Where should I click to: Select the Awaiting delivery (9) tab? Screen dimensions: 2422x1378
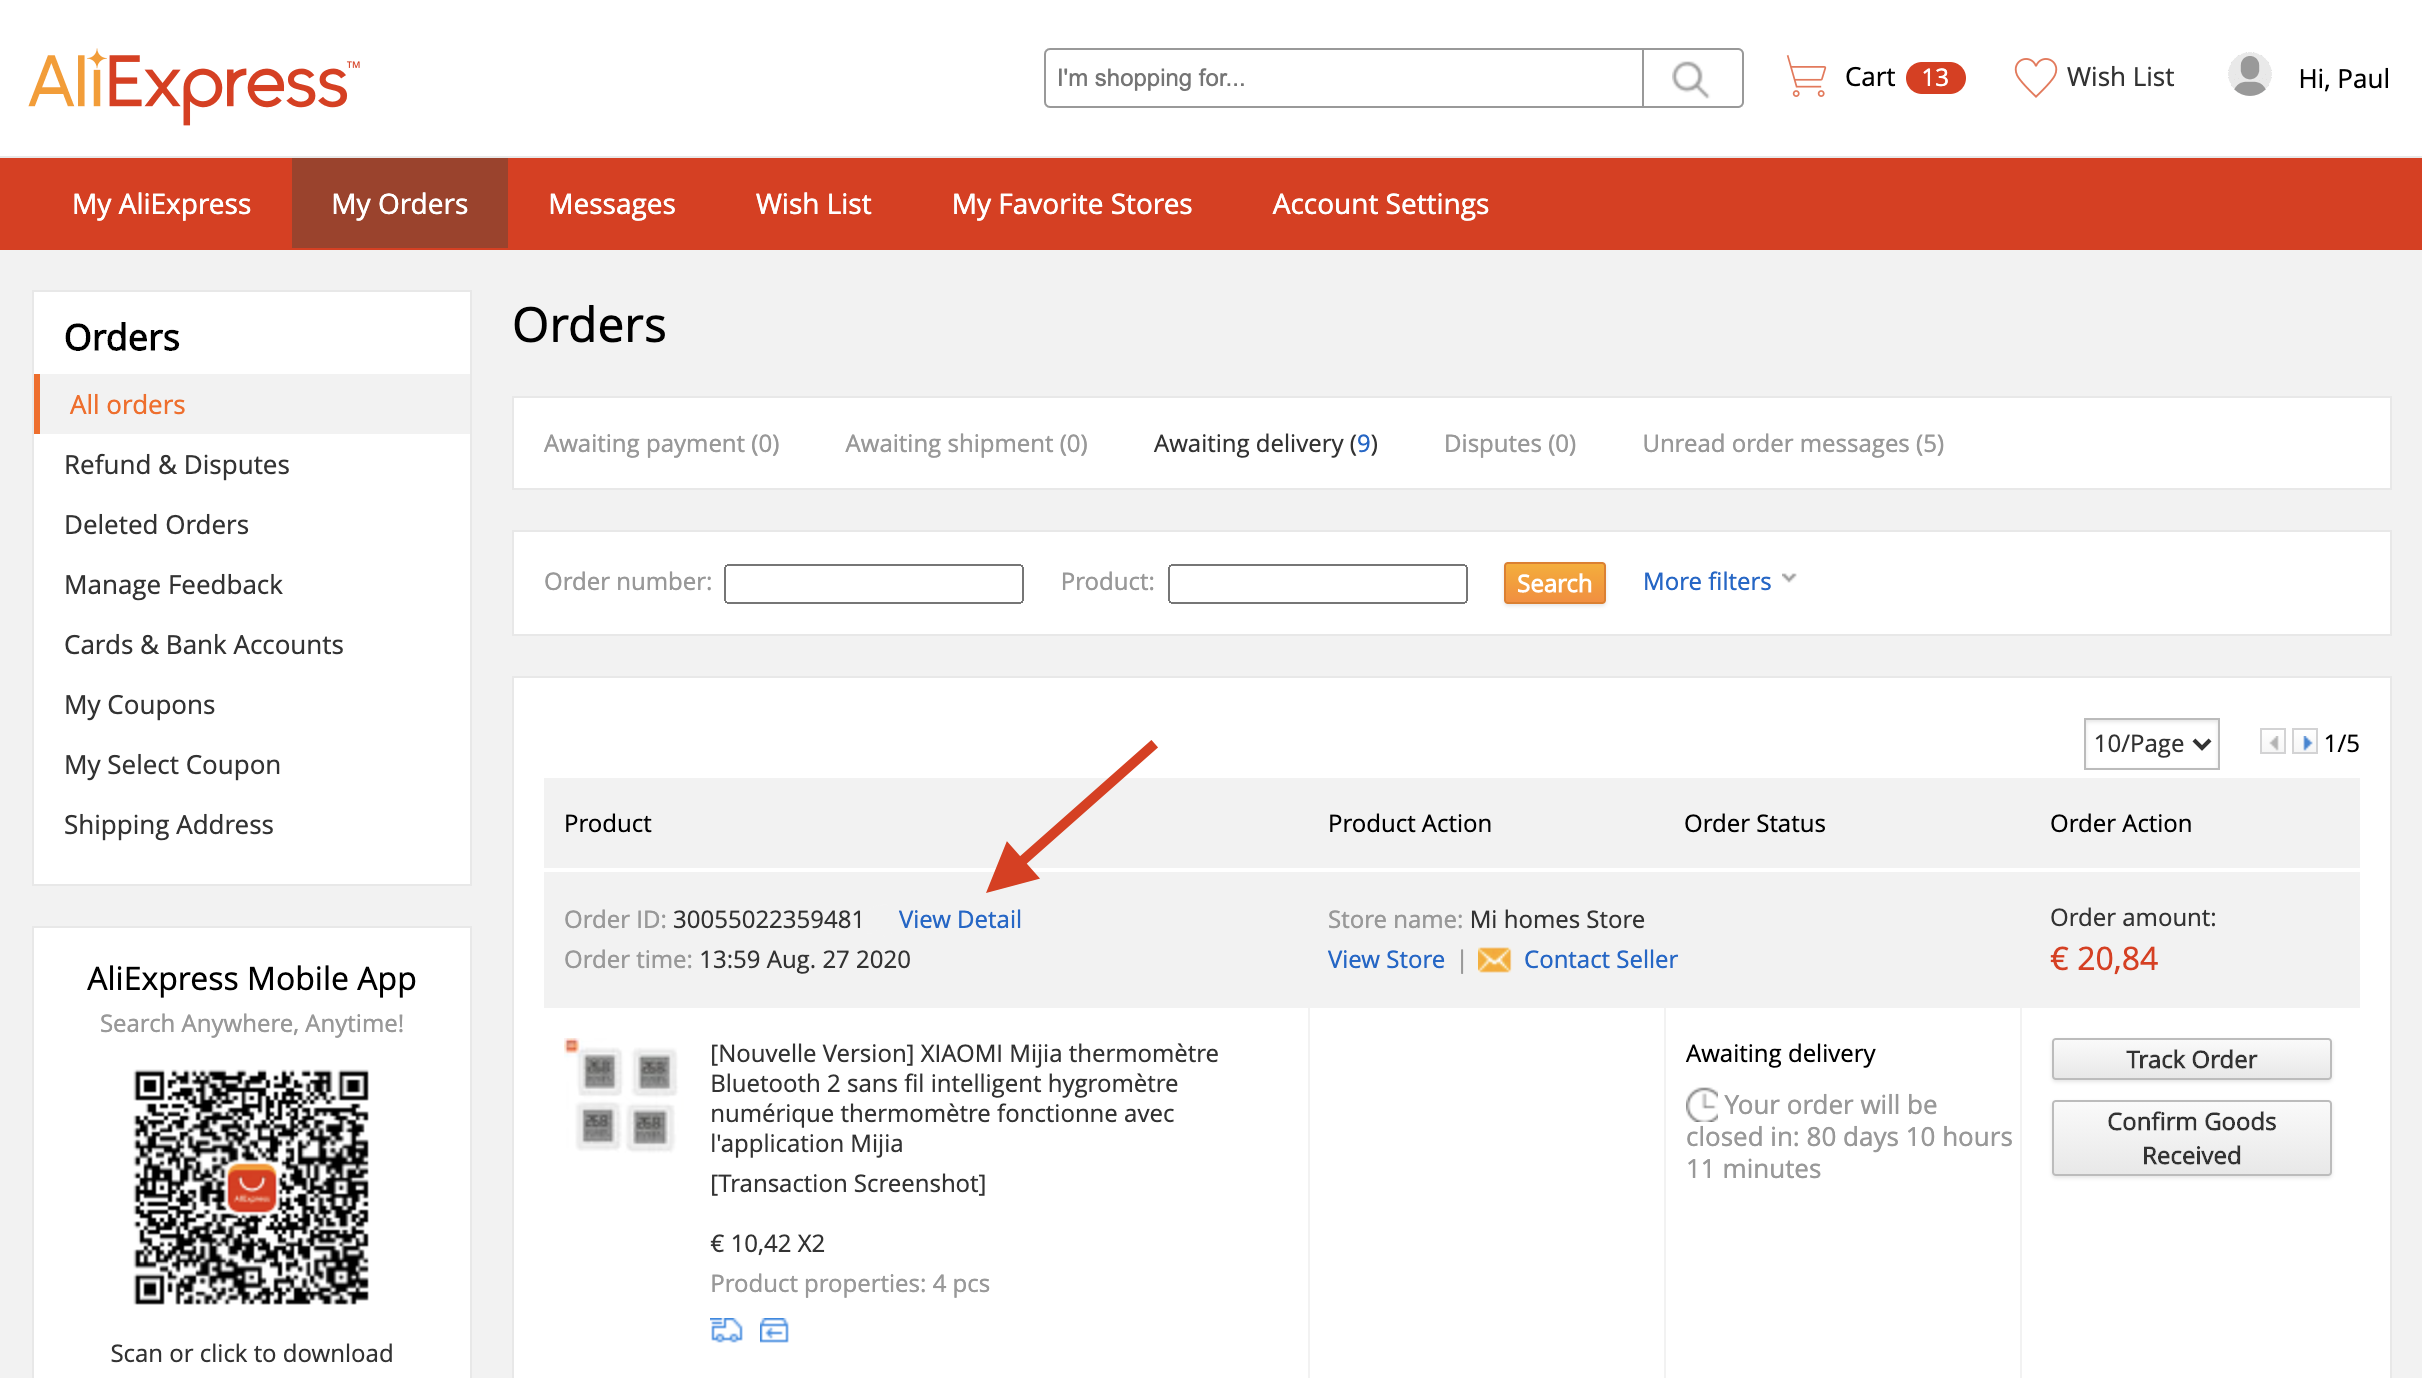tap(1266, 443)
